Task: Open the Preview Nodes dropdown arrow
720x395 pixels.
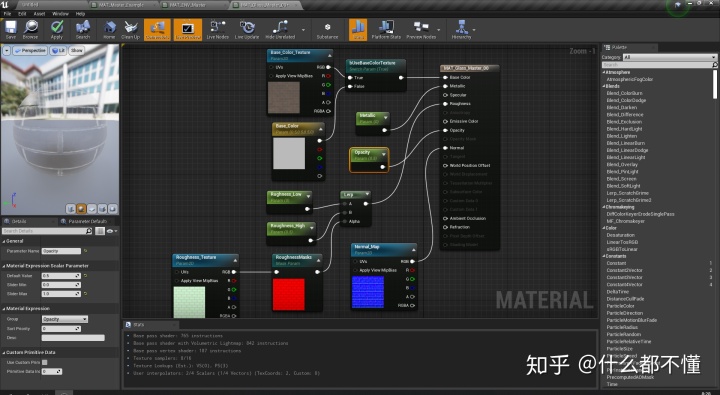Action: pos(439,30)
